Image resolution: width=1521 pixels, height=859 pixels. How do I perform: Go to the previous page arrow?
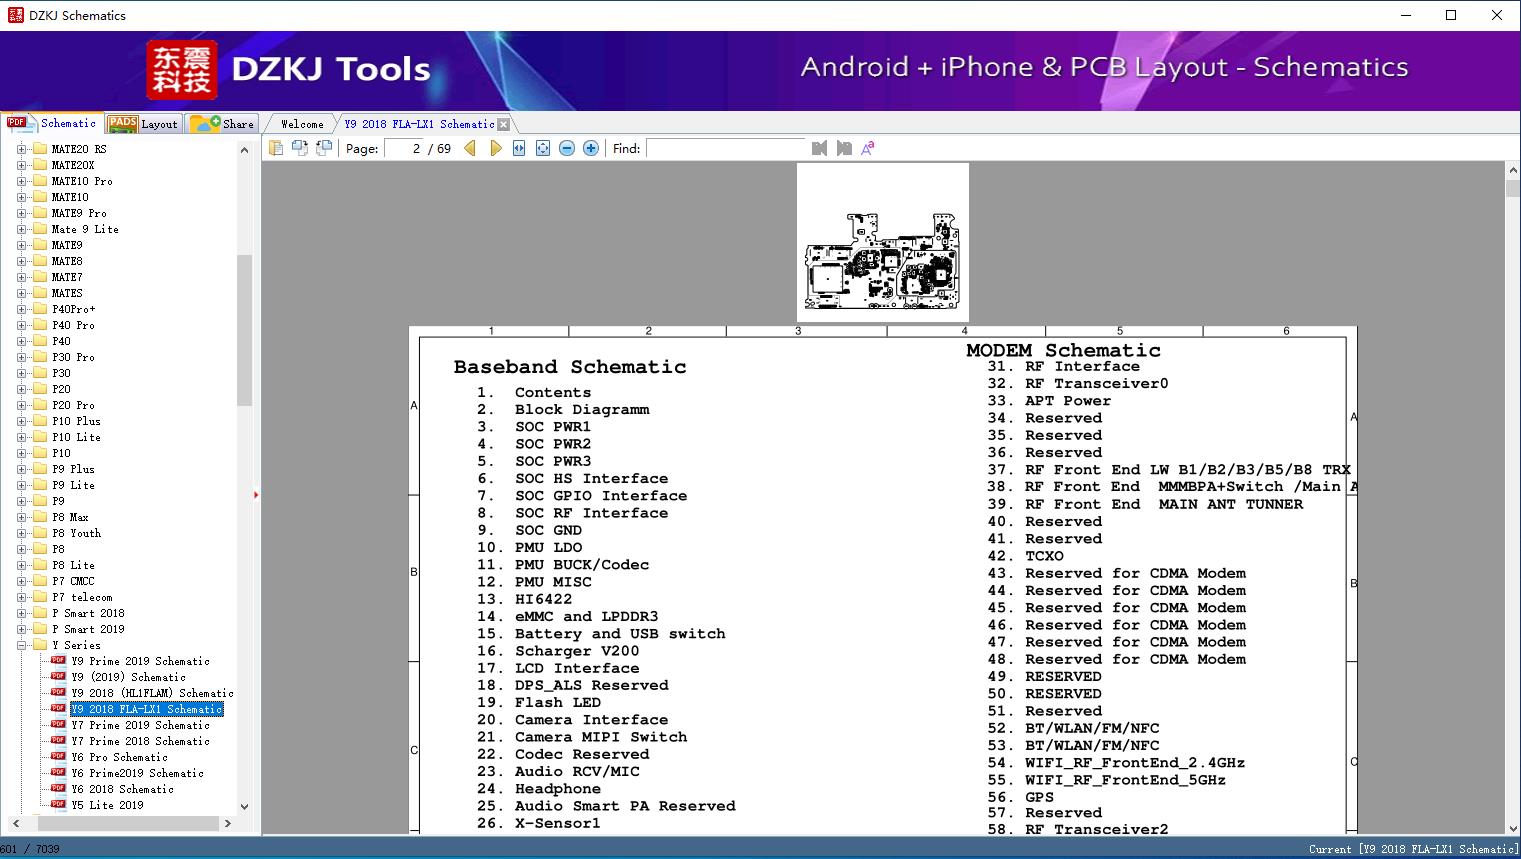(x=470, y=148)
